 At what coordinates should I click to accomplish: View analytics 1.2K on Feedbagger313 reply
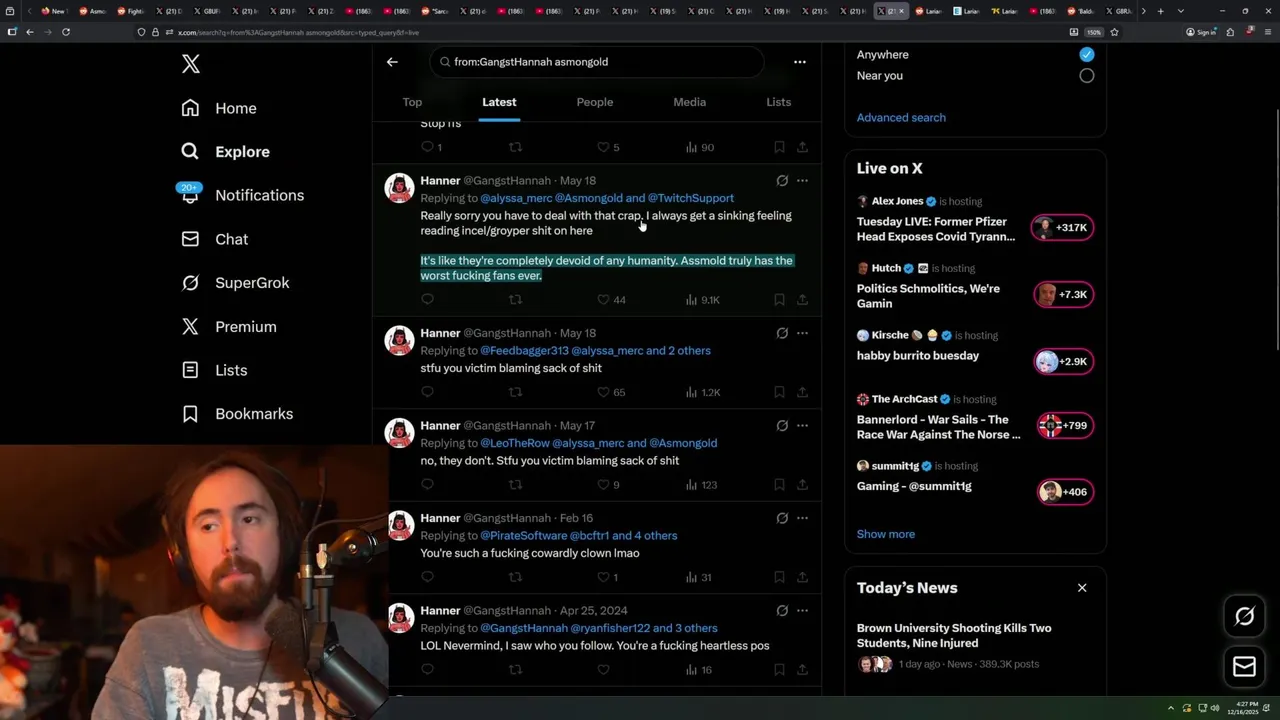pos(703,393)
